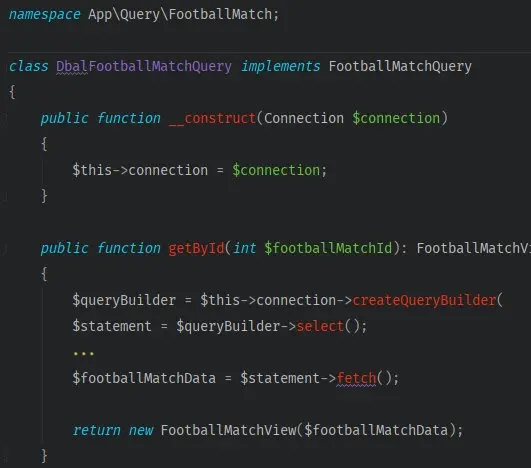Select class name DbalFootballMatchQuery
Image resolution: width=531 pixels, height=468 pixels.
tap(144, 66)
